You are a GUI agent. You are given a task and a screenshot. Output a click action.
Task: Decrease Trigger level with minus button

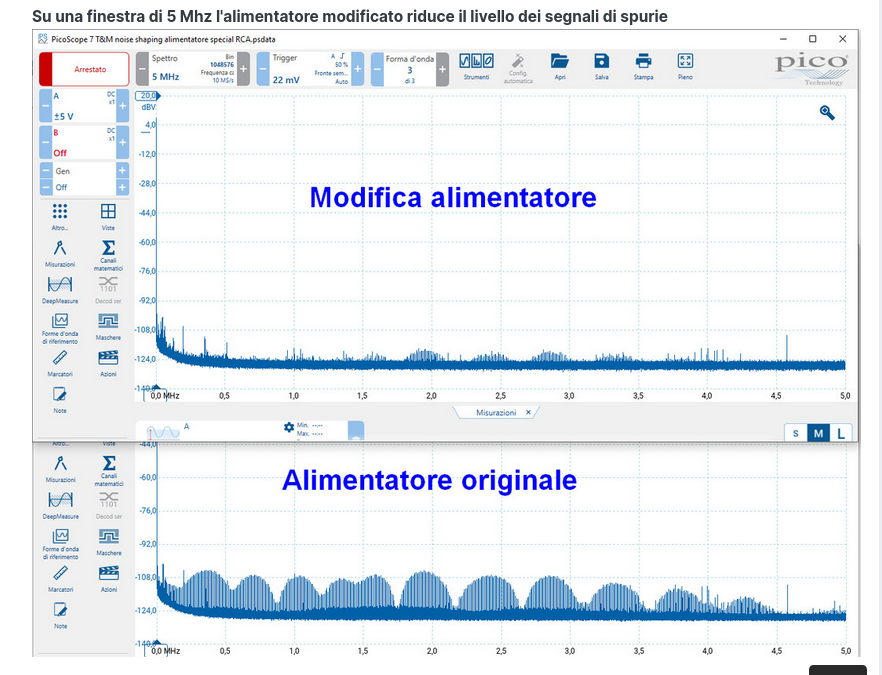click(263, 69)
